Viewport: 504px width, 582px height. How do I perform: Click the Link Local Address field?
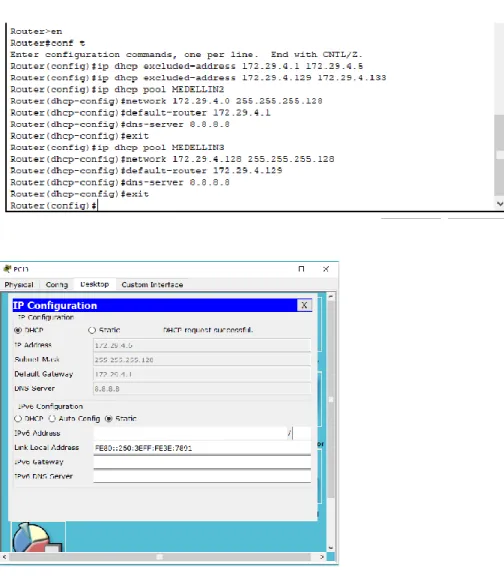point(202,448)
